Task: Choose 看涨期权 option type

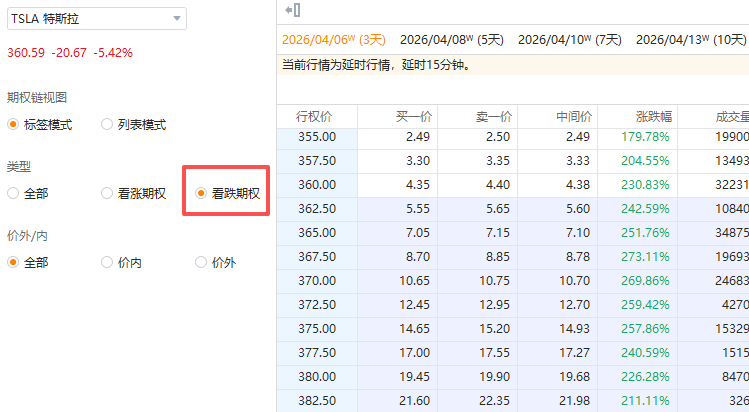Action: point(134,193)
